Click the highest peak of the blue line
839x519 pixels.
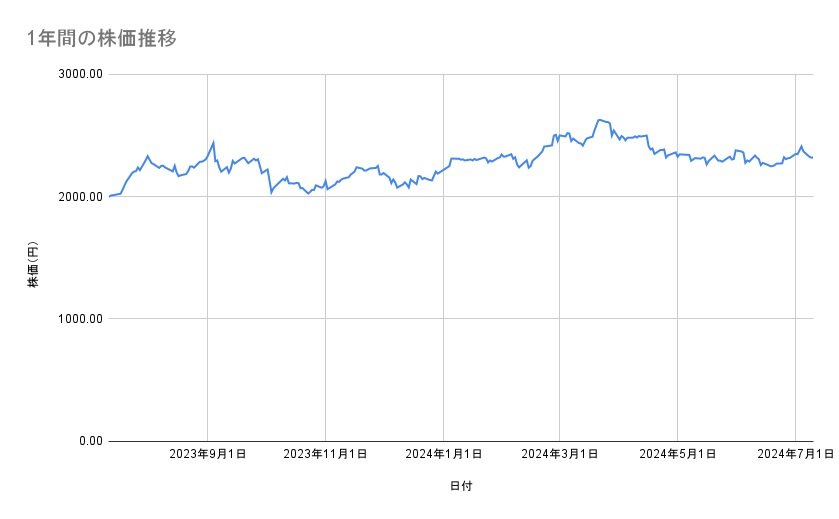598,120
